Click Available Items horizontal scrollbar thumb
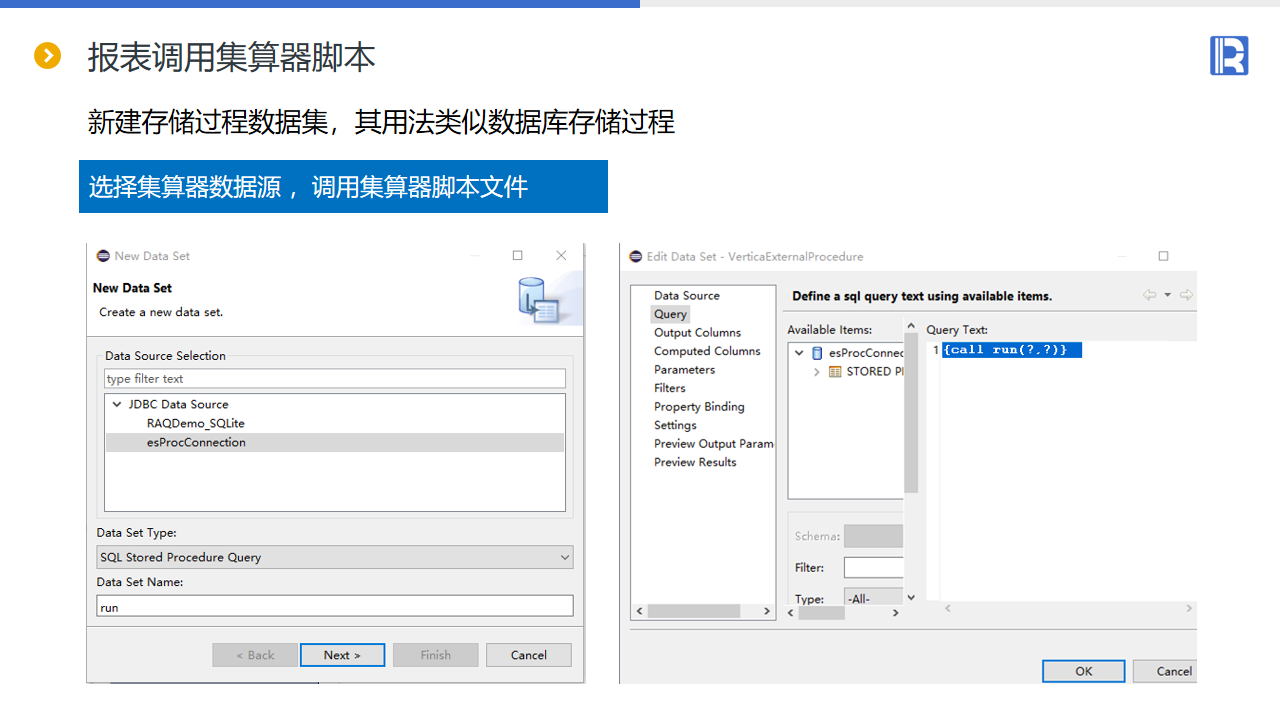 click(821, 613)
